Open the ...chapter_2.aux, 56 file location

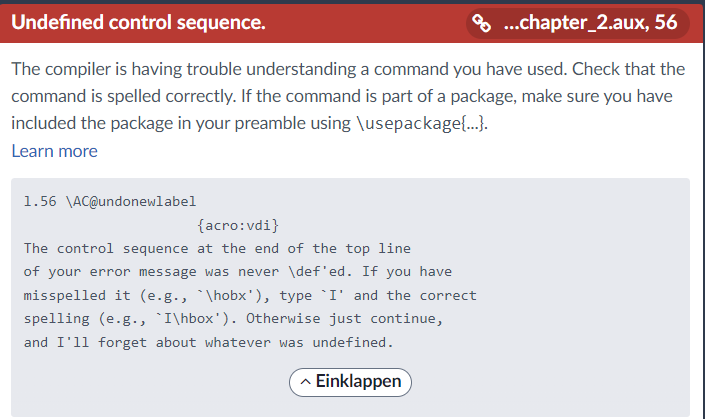click(x=590, y=23)
